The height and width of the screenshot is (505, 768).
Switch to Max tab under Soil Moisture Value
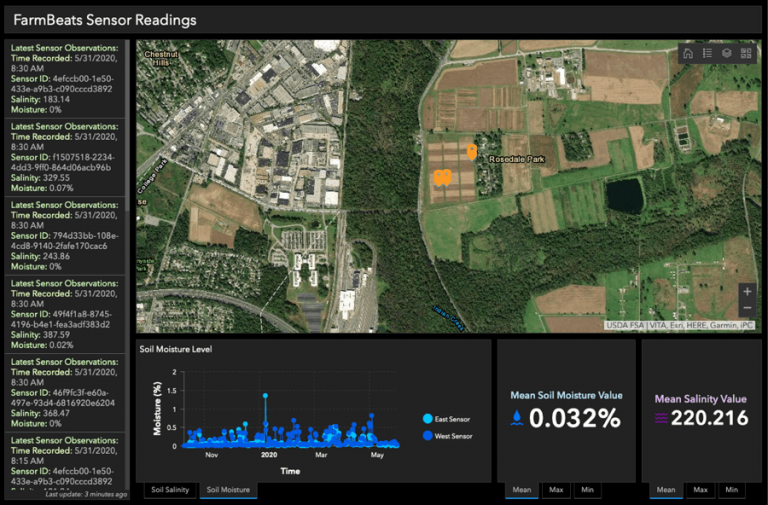coord(556,489)
